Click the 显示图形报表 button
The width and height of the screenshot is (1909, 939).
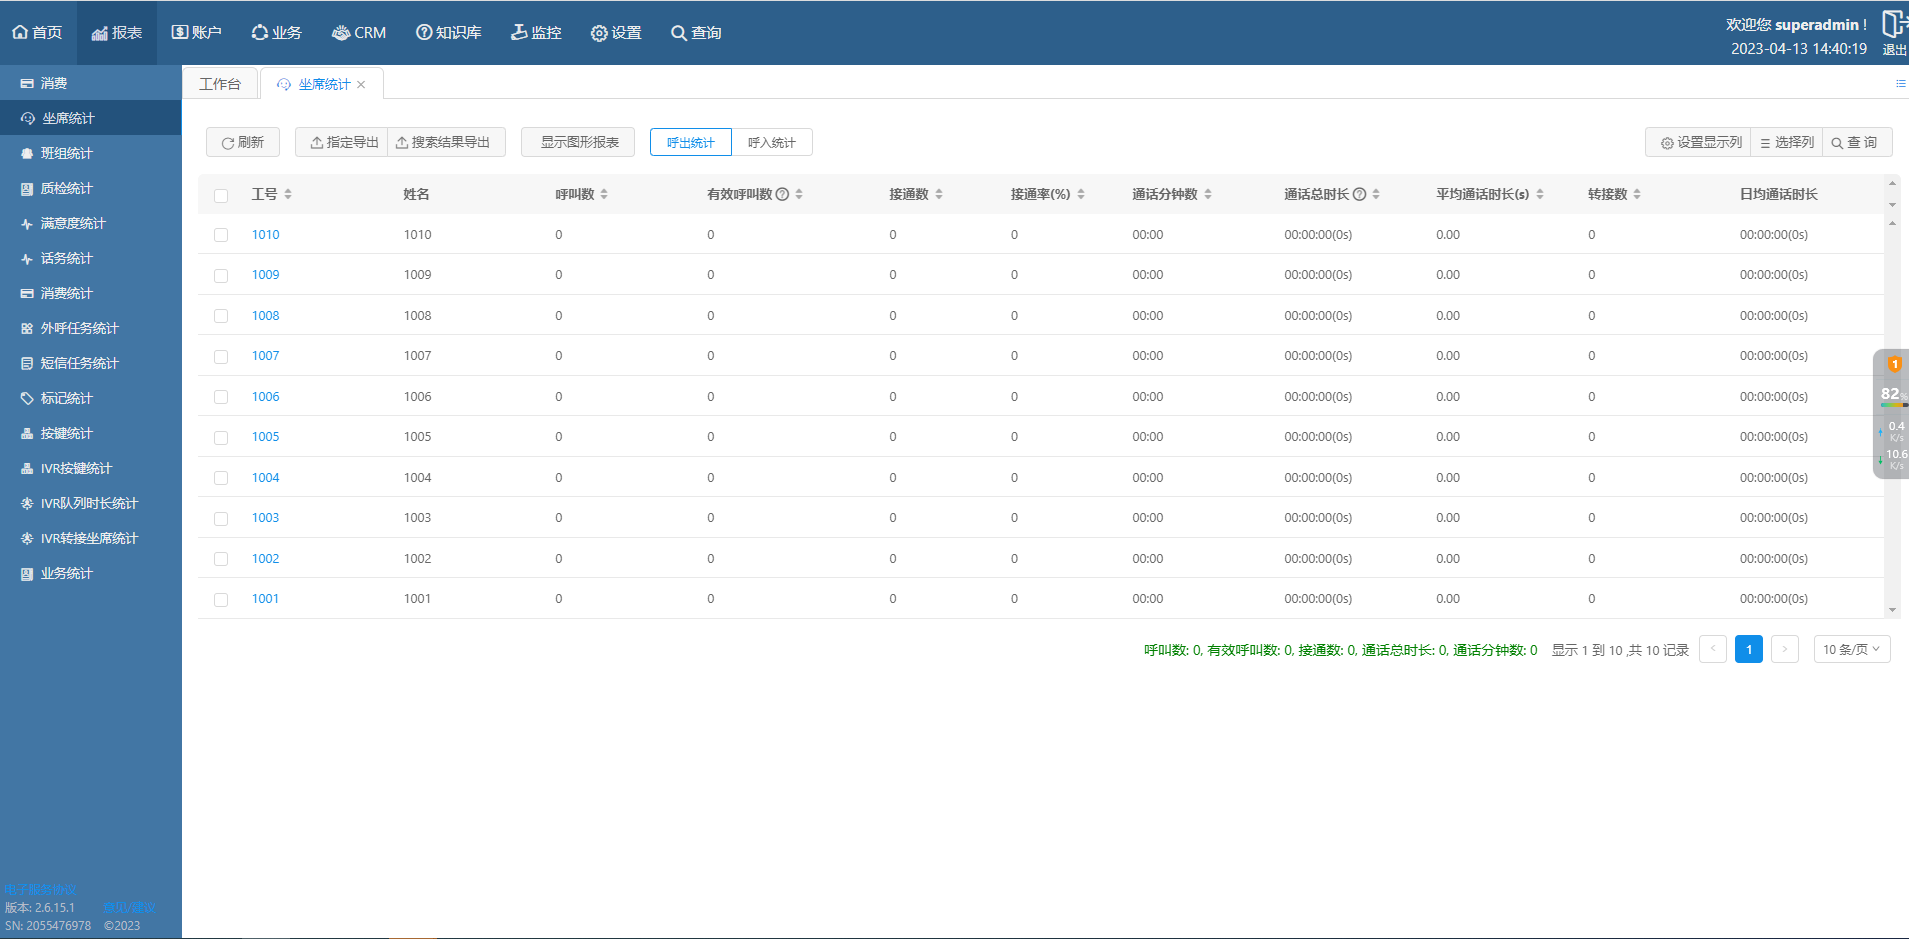pyautogui.click(x=578, y=142)
